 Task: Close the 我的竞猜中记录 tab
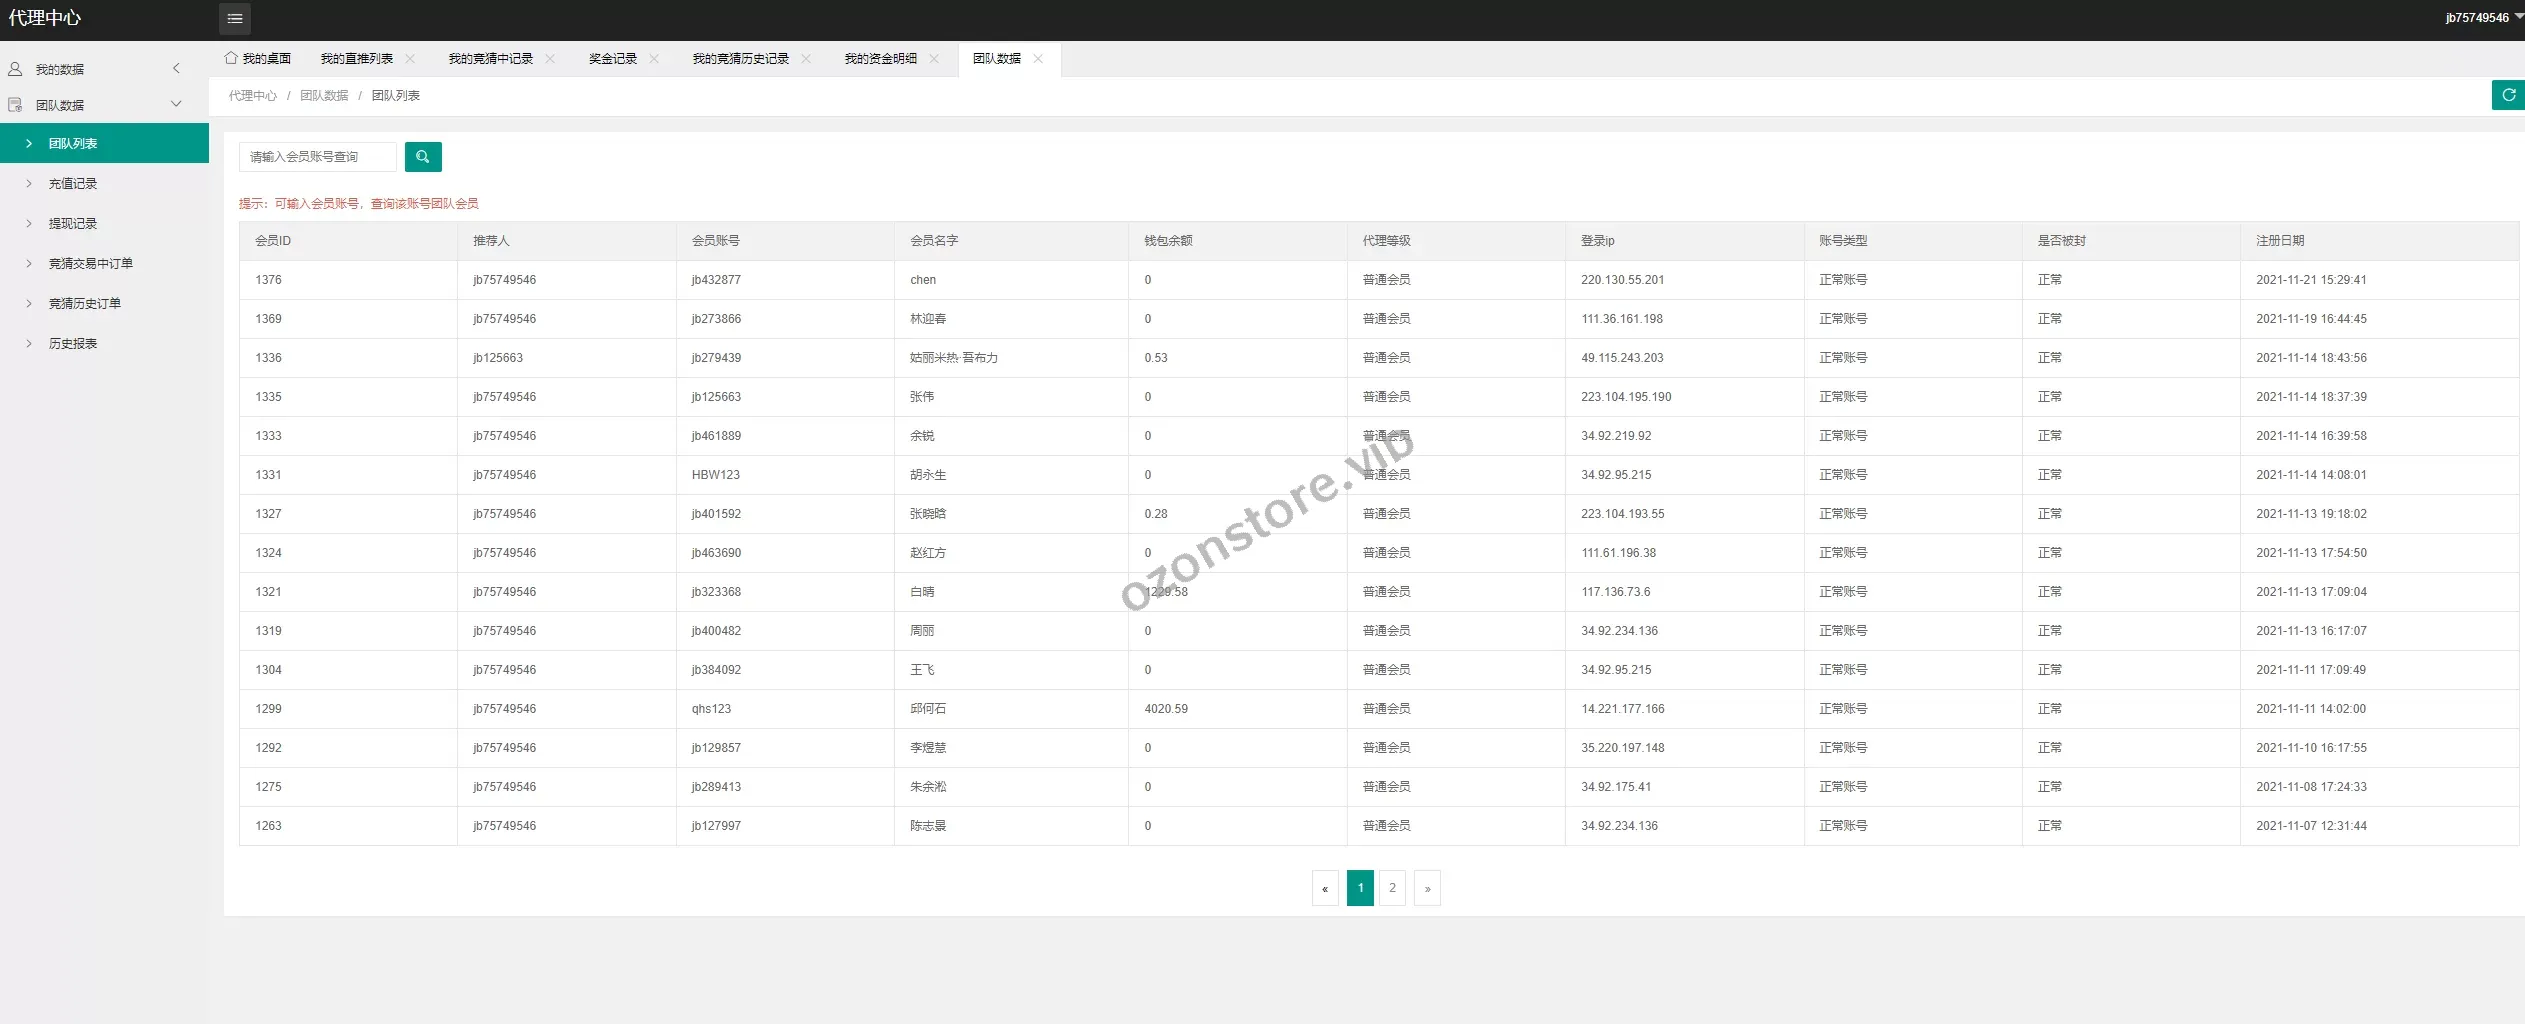click(x=550, y=59)
